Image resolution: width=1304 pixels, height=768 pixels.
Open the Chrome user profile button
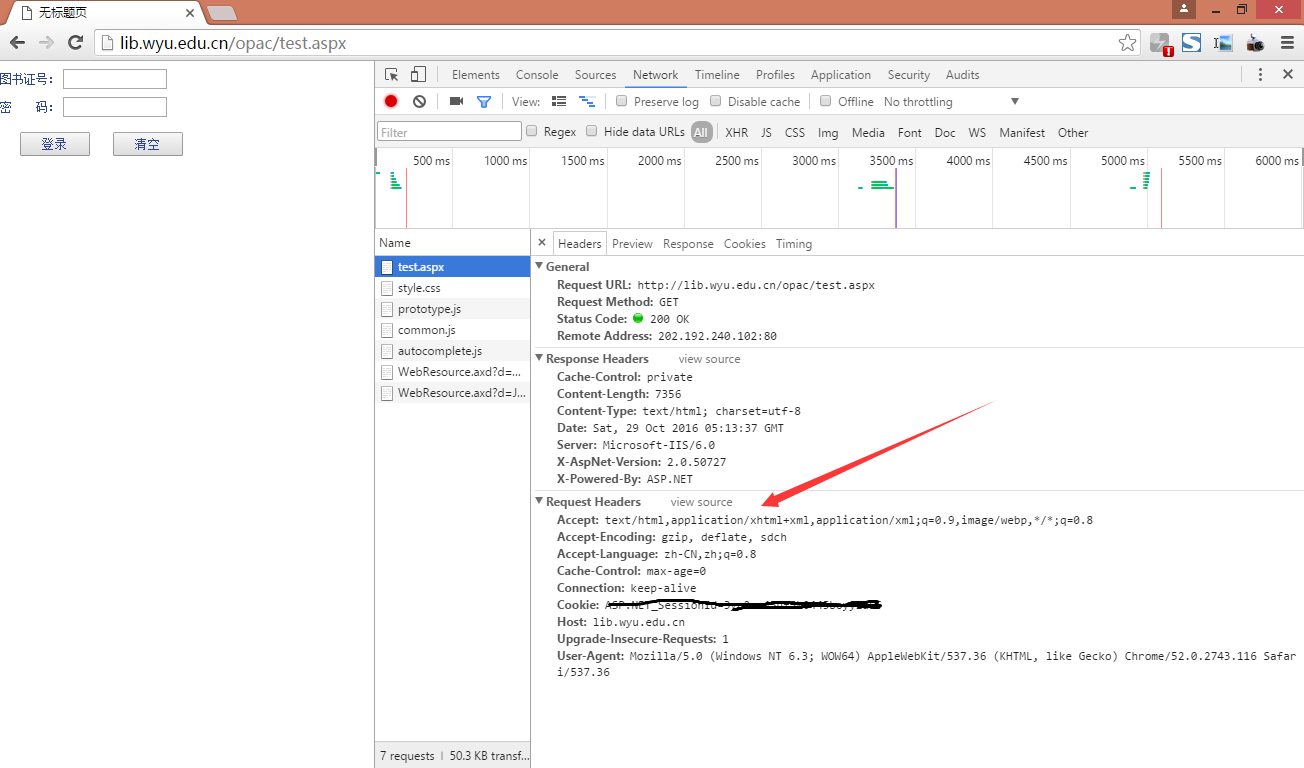click(x=1184, y=9)
